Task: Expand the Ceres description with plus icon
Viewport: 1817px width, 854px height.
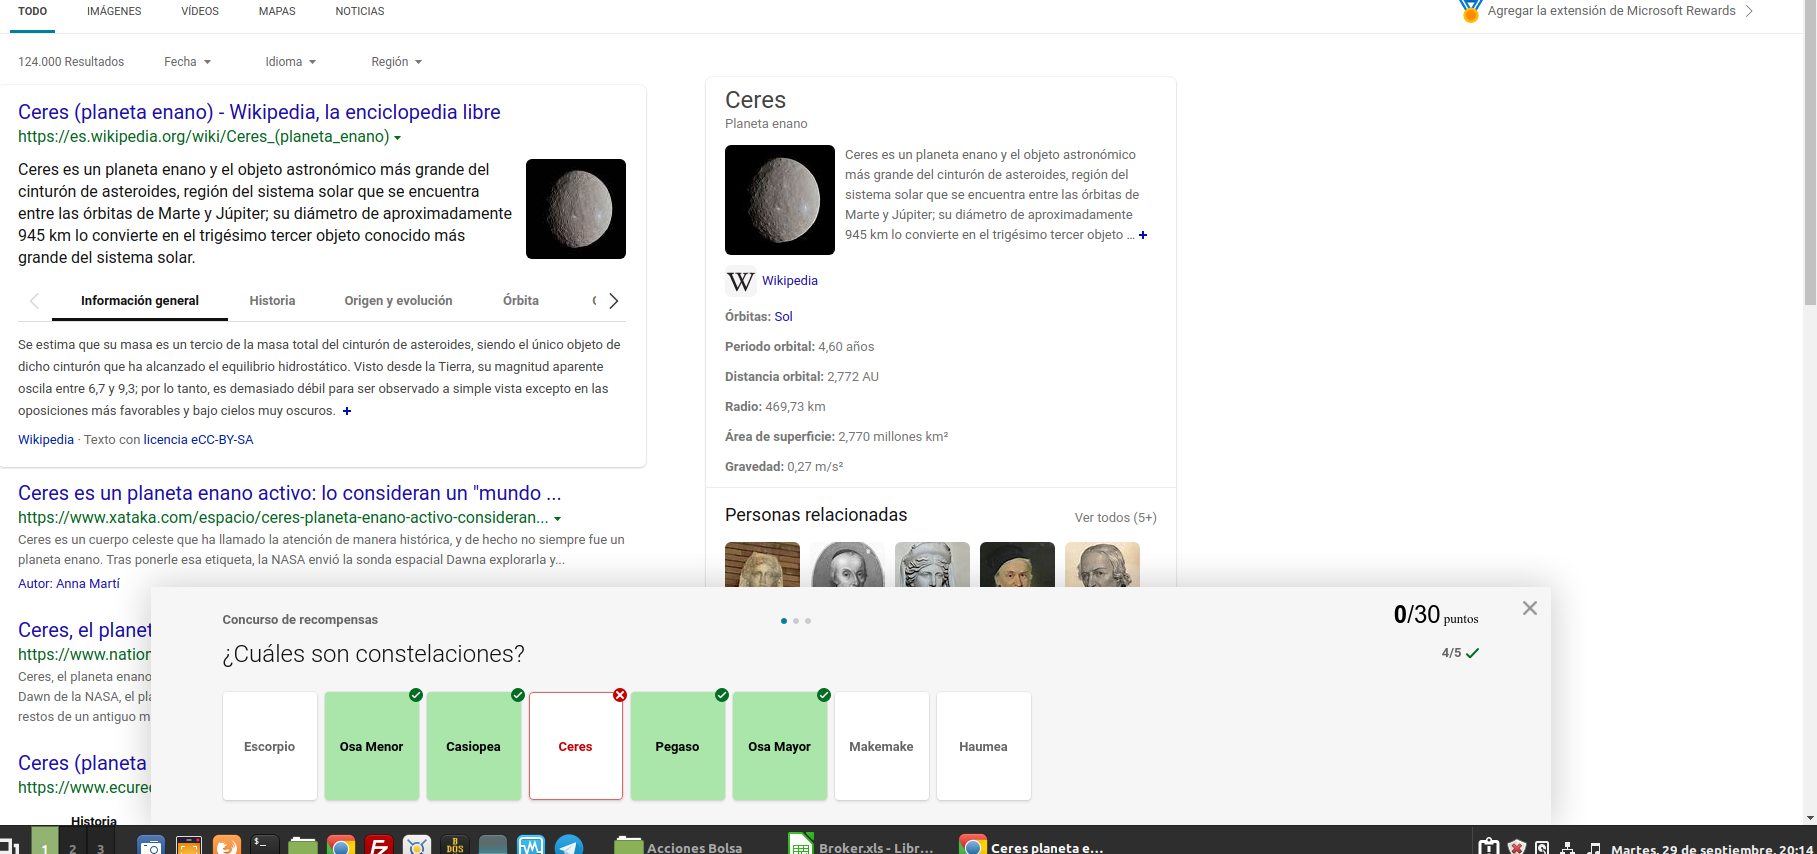Action: [x=1143, y=235]
